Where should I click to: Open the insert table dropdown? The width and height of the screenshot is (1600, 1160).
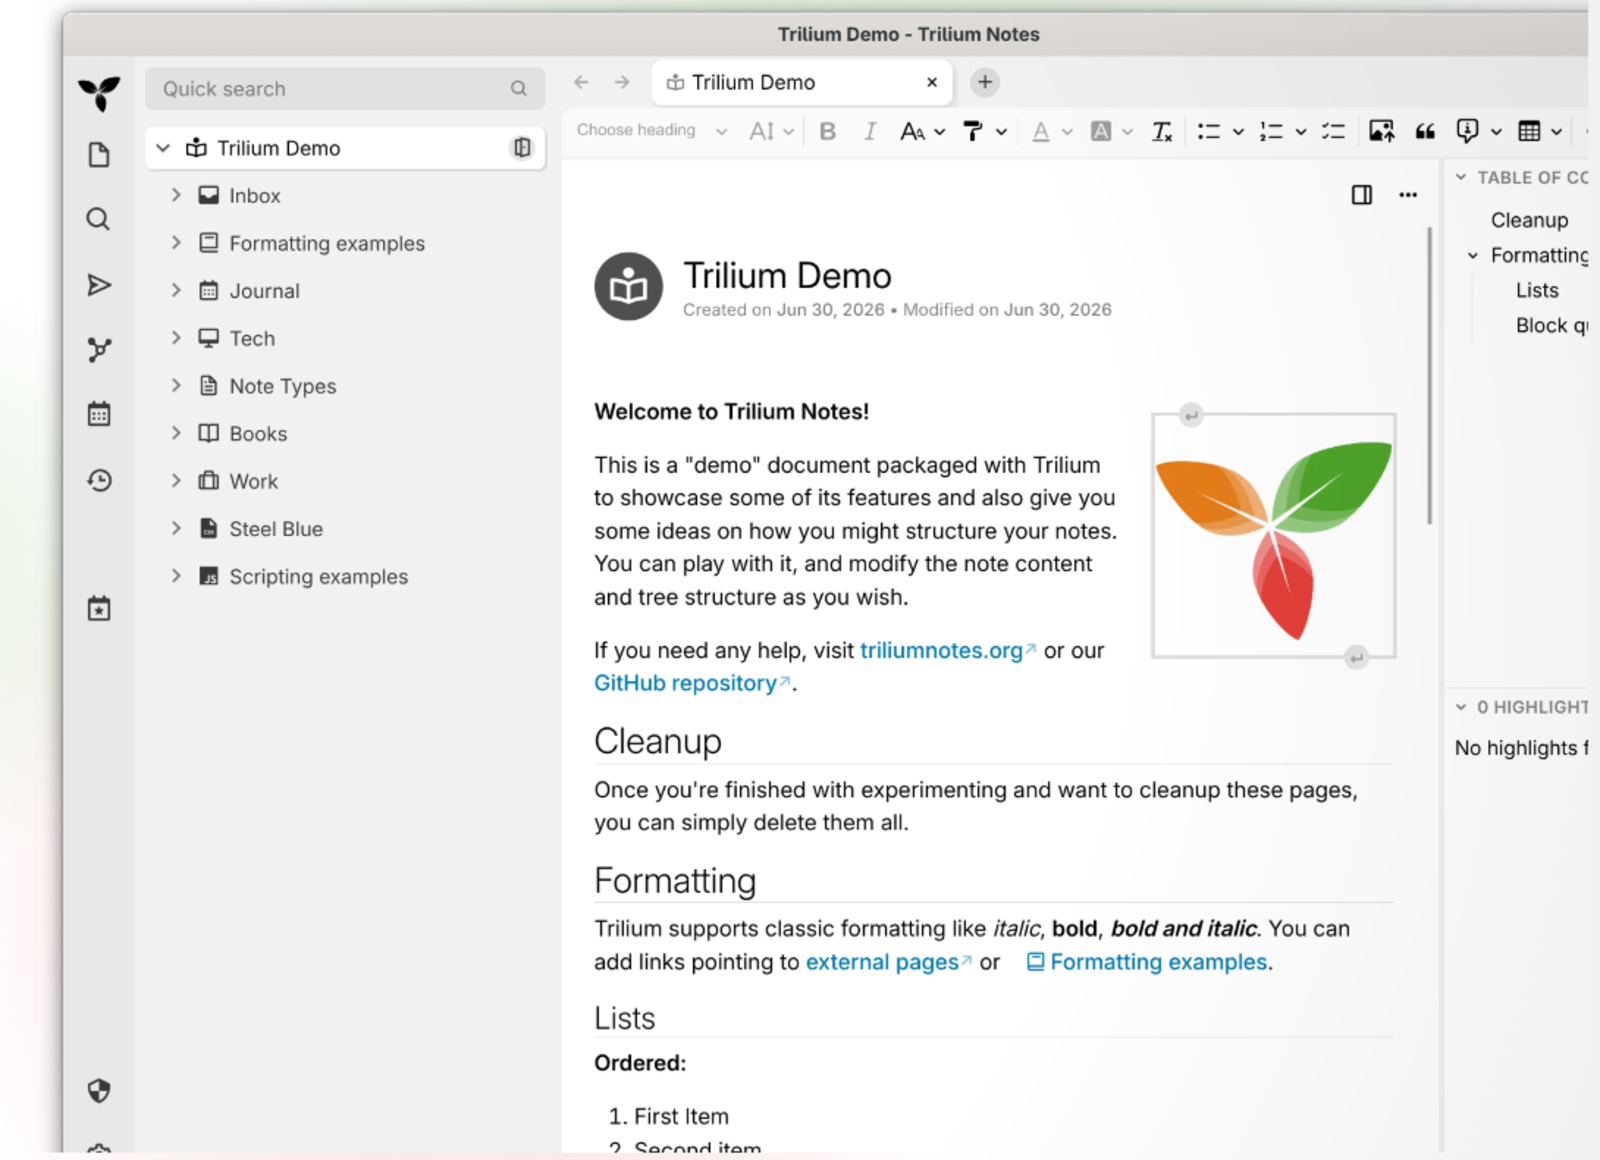pos(1557,132)
